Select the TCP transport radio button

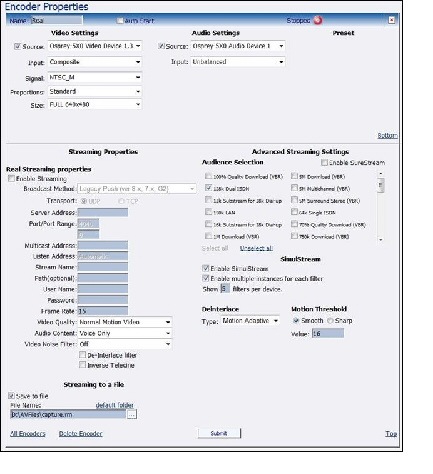coord(121,201)
